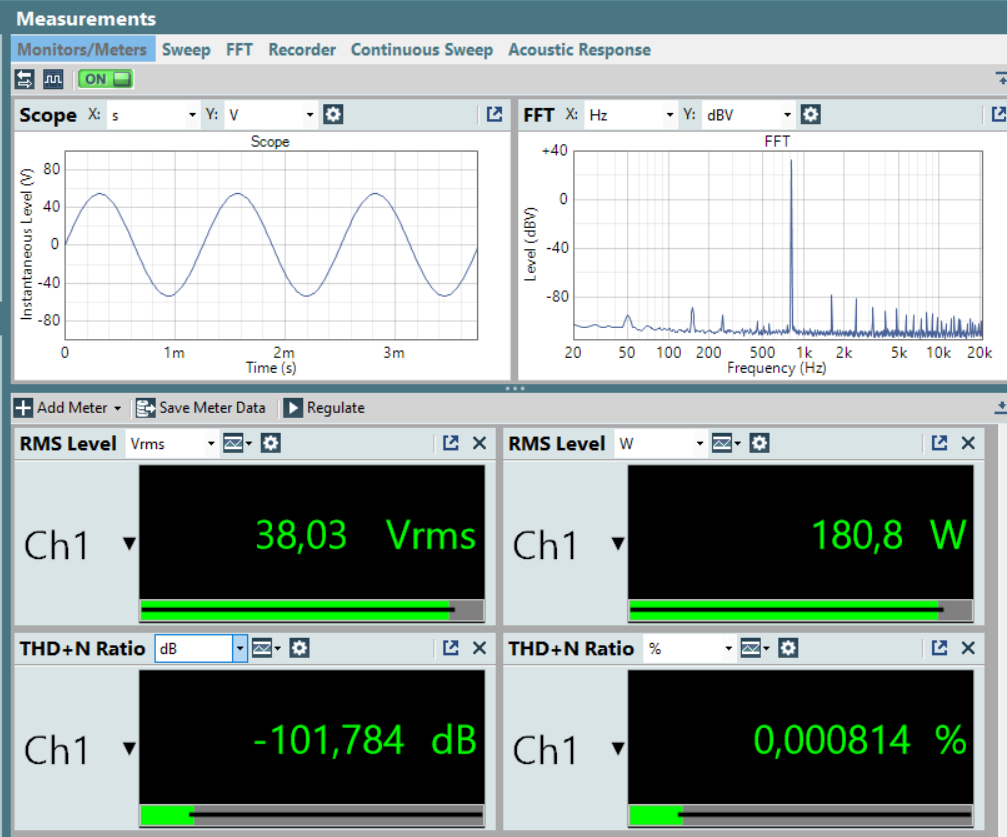Screen dimensions: 1007x837
Task: Click the Scope waveform graph
Action: (x=271, y=245)
